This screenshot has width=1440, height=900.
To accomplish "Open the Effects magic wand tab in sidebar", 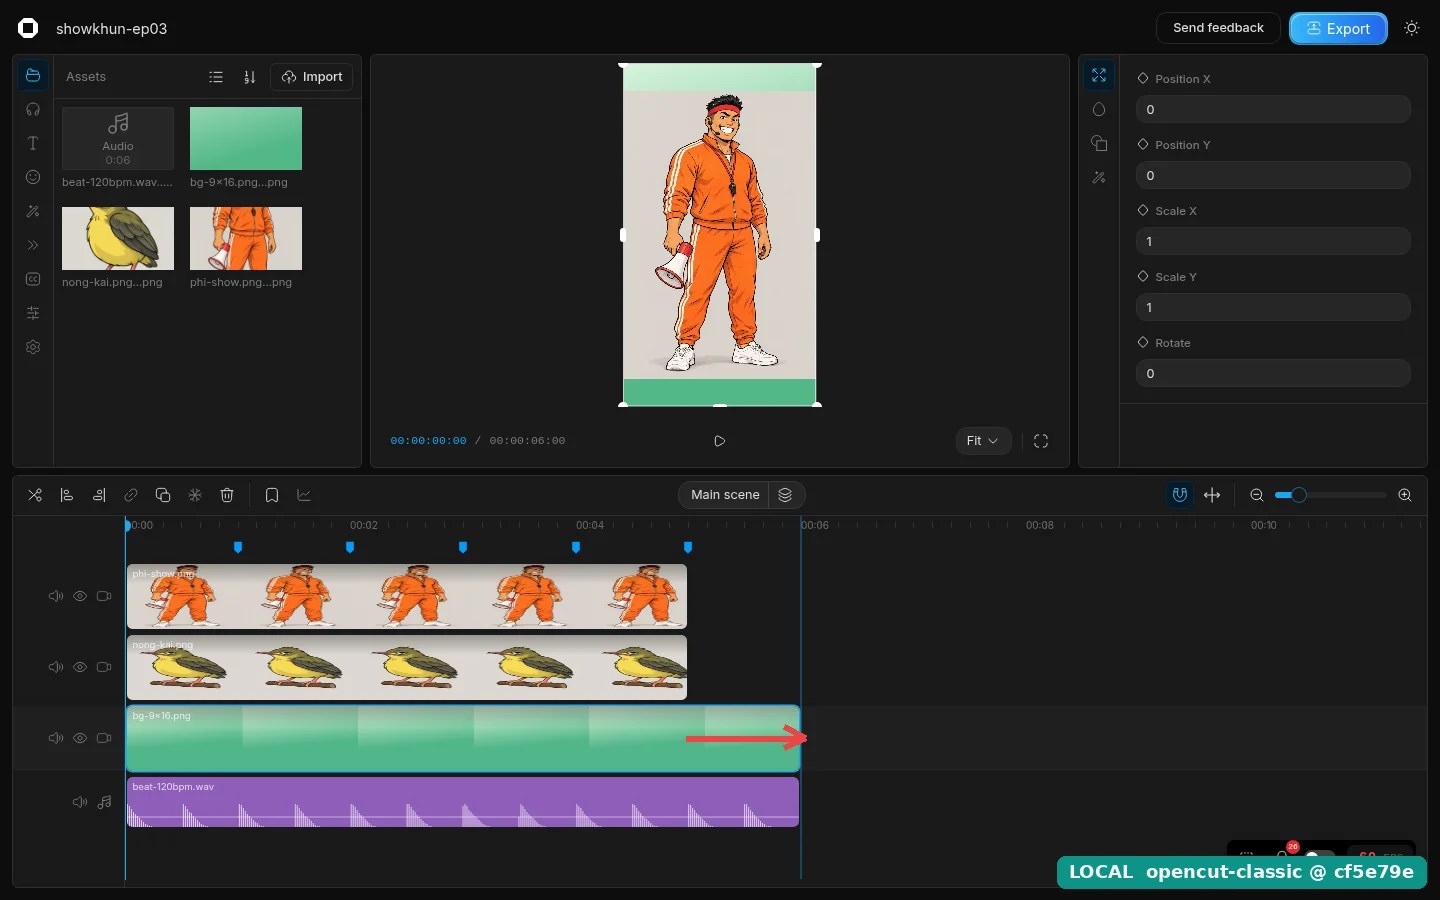I will [33, 211].
